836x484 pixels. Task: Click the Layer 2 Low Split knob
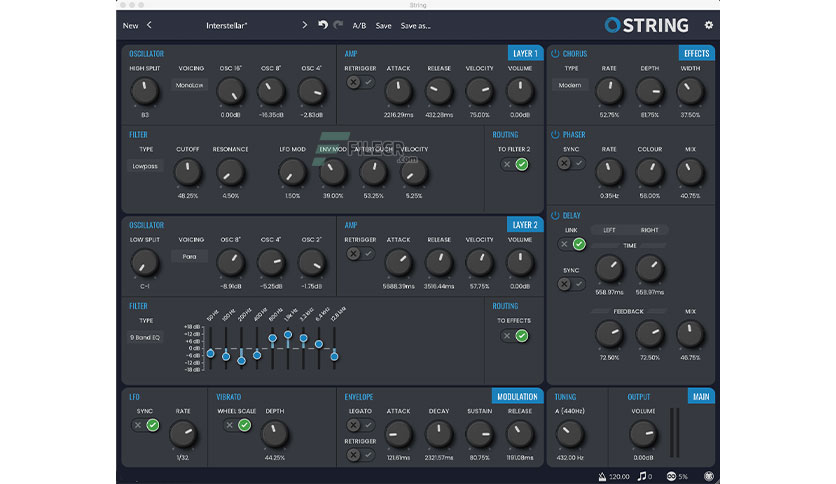(144, 263)
